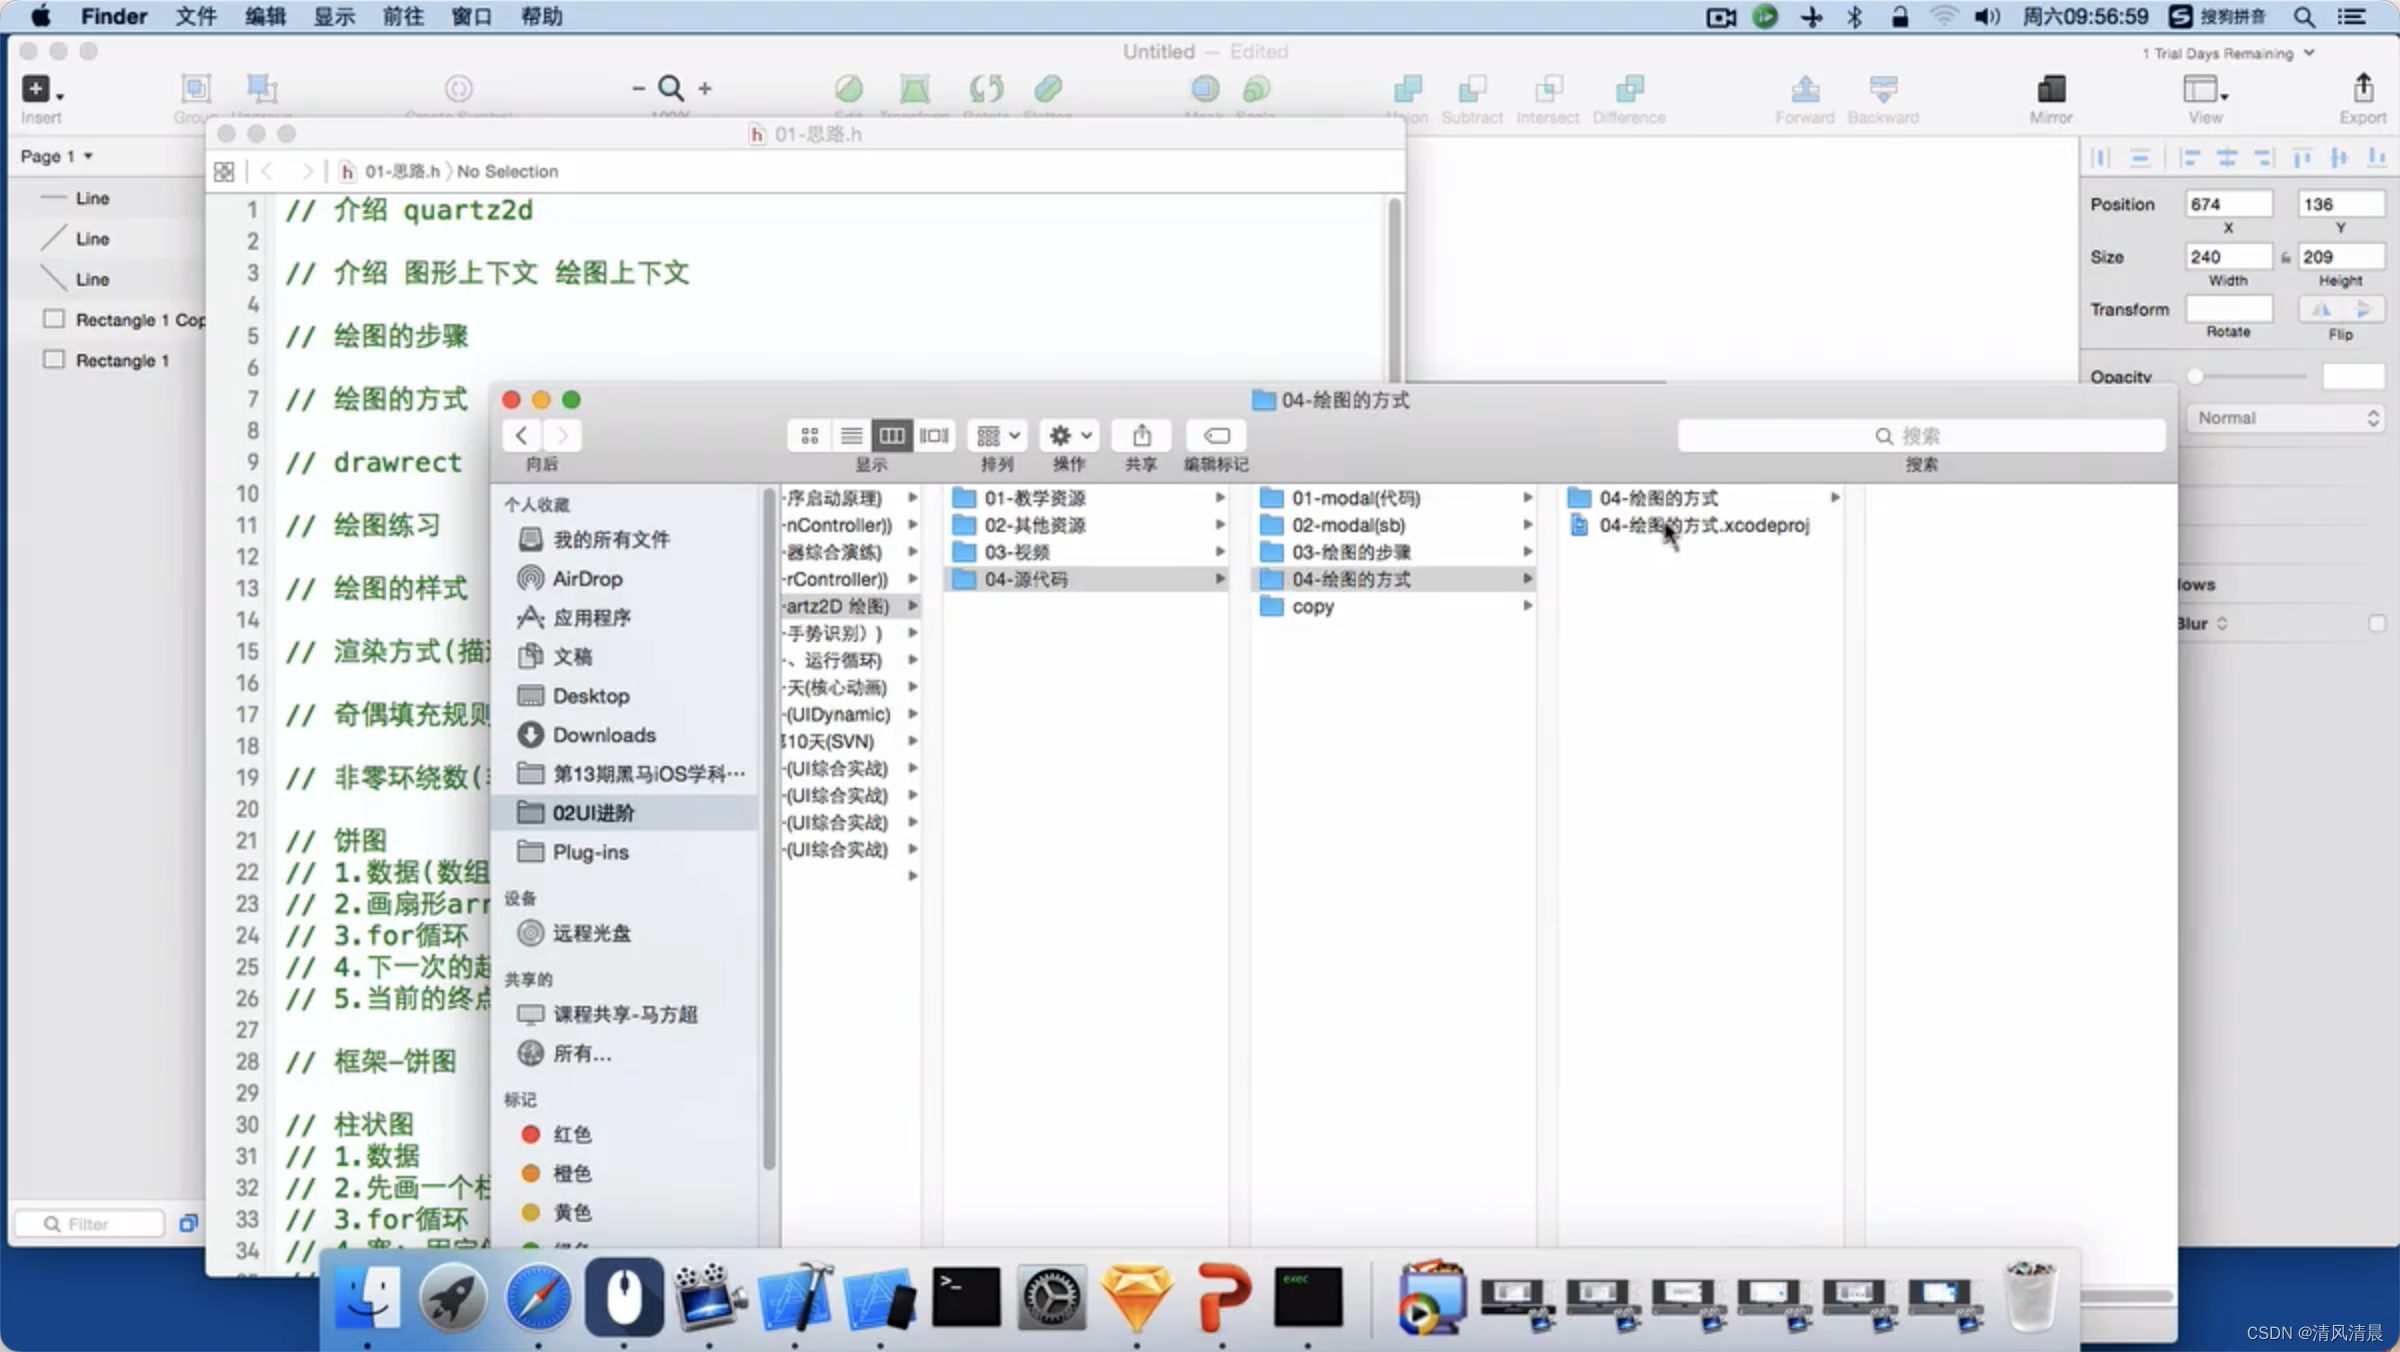Screen dimensions: 2400x1352
Task: Click the Width field showing 240
Action: coord(2228,257)
